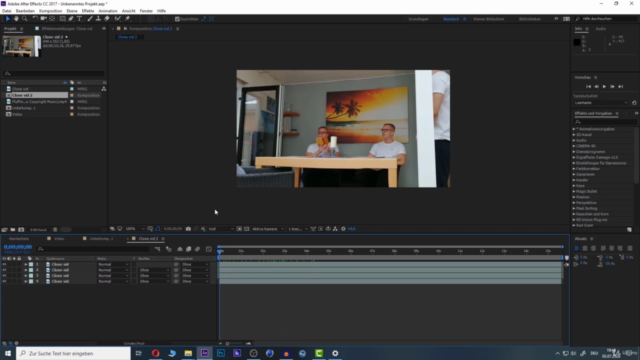640x360 pixels.
Task: Click the current time indicator in timeline
Action: tap(220, 252)
